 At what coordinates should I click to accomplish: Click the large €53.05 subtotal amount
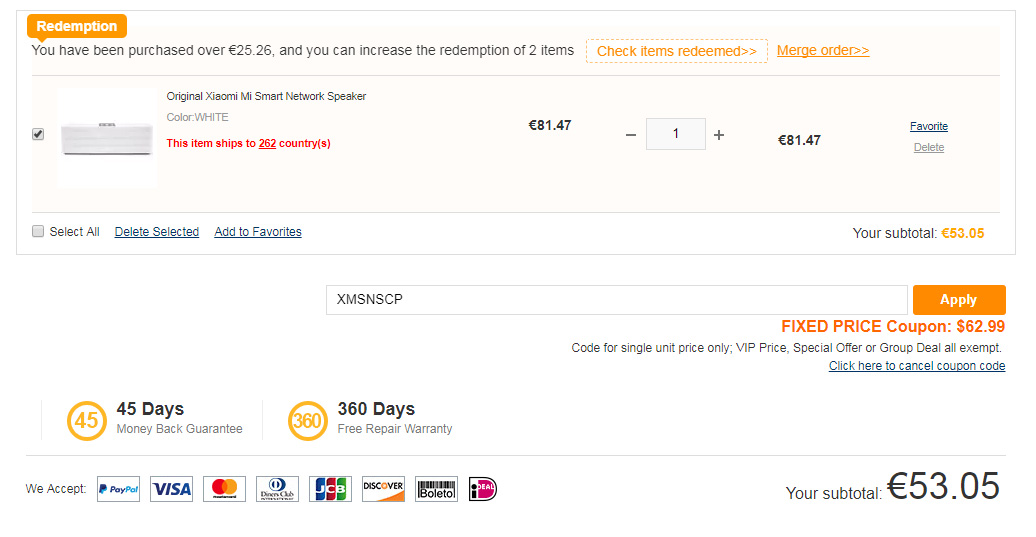coord(943,486)
